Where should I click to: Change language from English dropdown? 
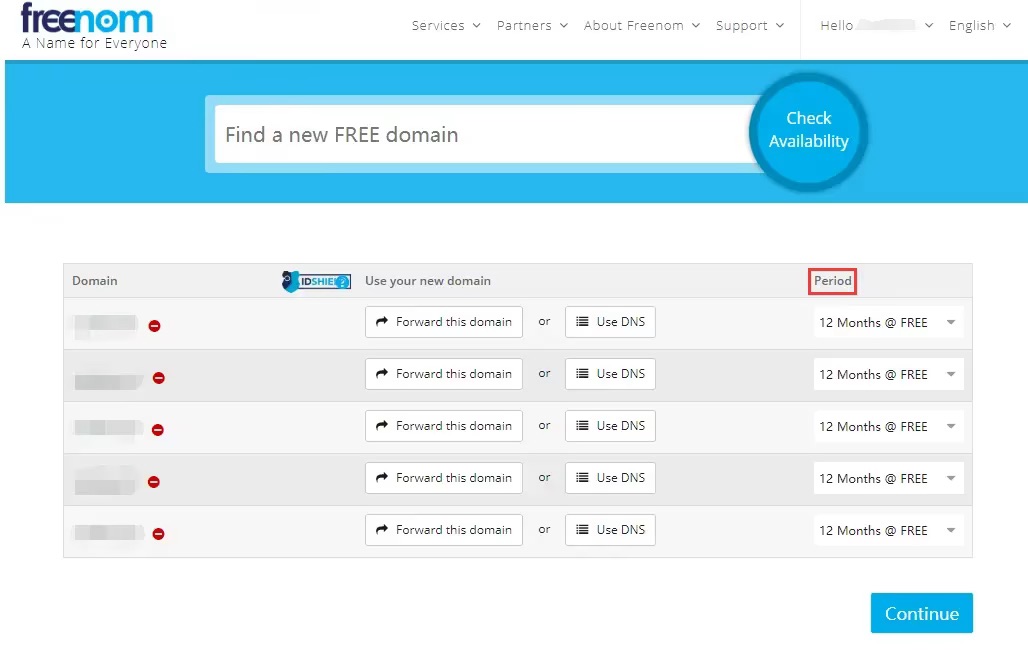pos(979,26)
